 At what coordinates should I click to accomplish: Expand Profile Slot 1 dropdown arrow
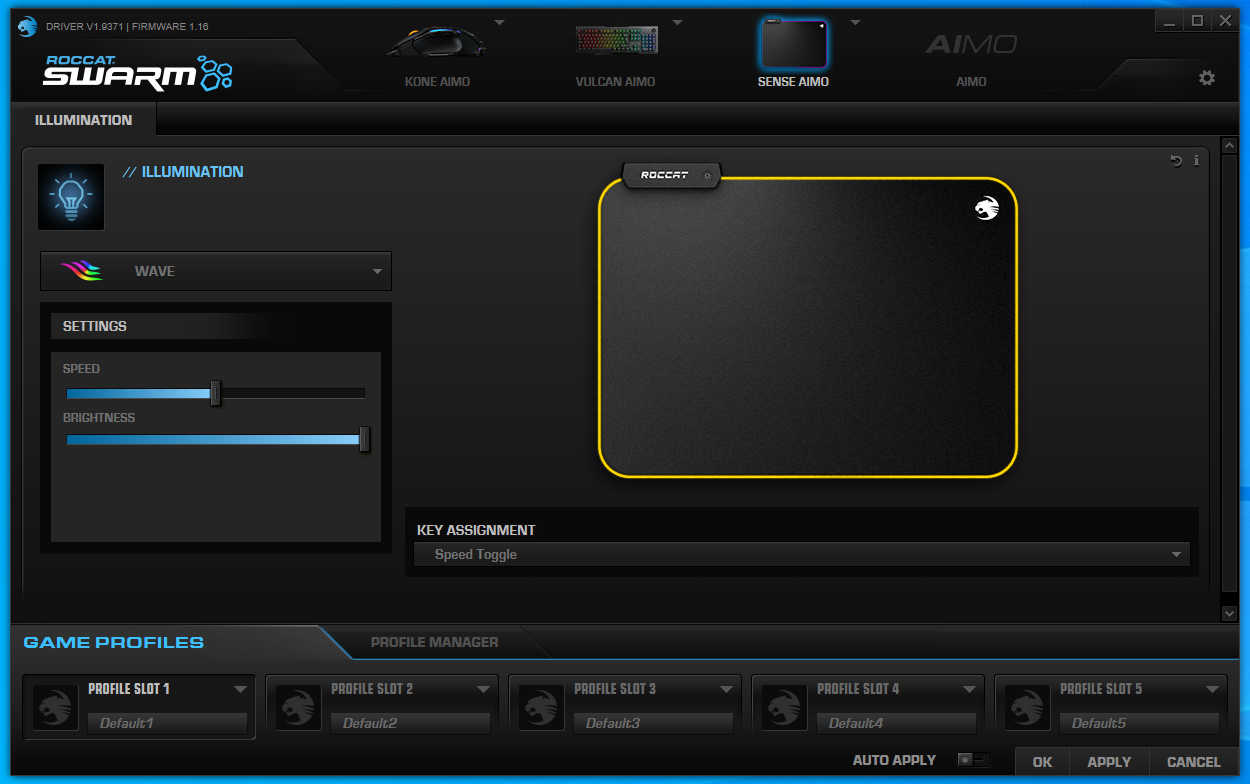tap(240, 689)
